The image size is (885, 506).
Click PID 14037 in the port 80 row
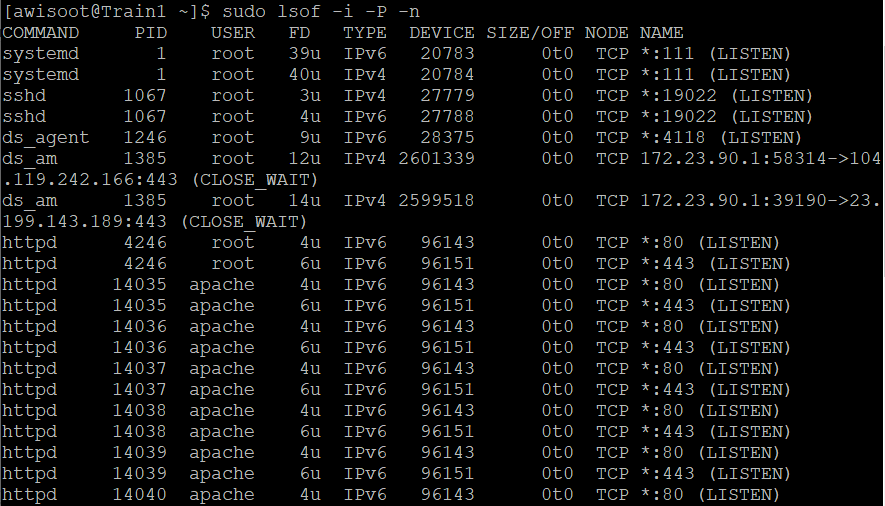139,369
